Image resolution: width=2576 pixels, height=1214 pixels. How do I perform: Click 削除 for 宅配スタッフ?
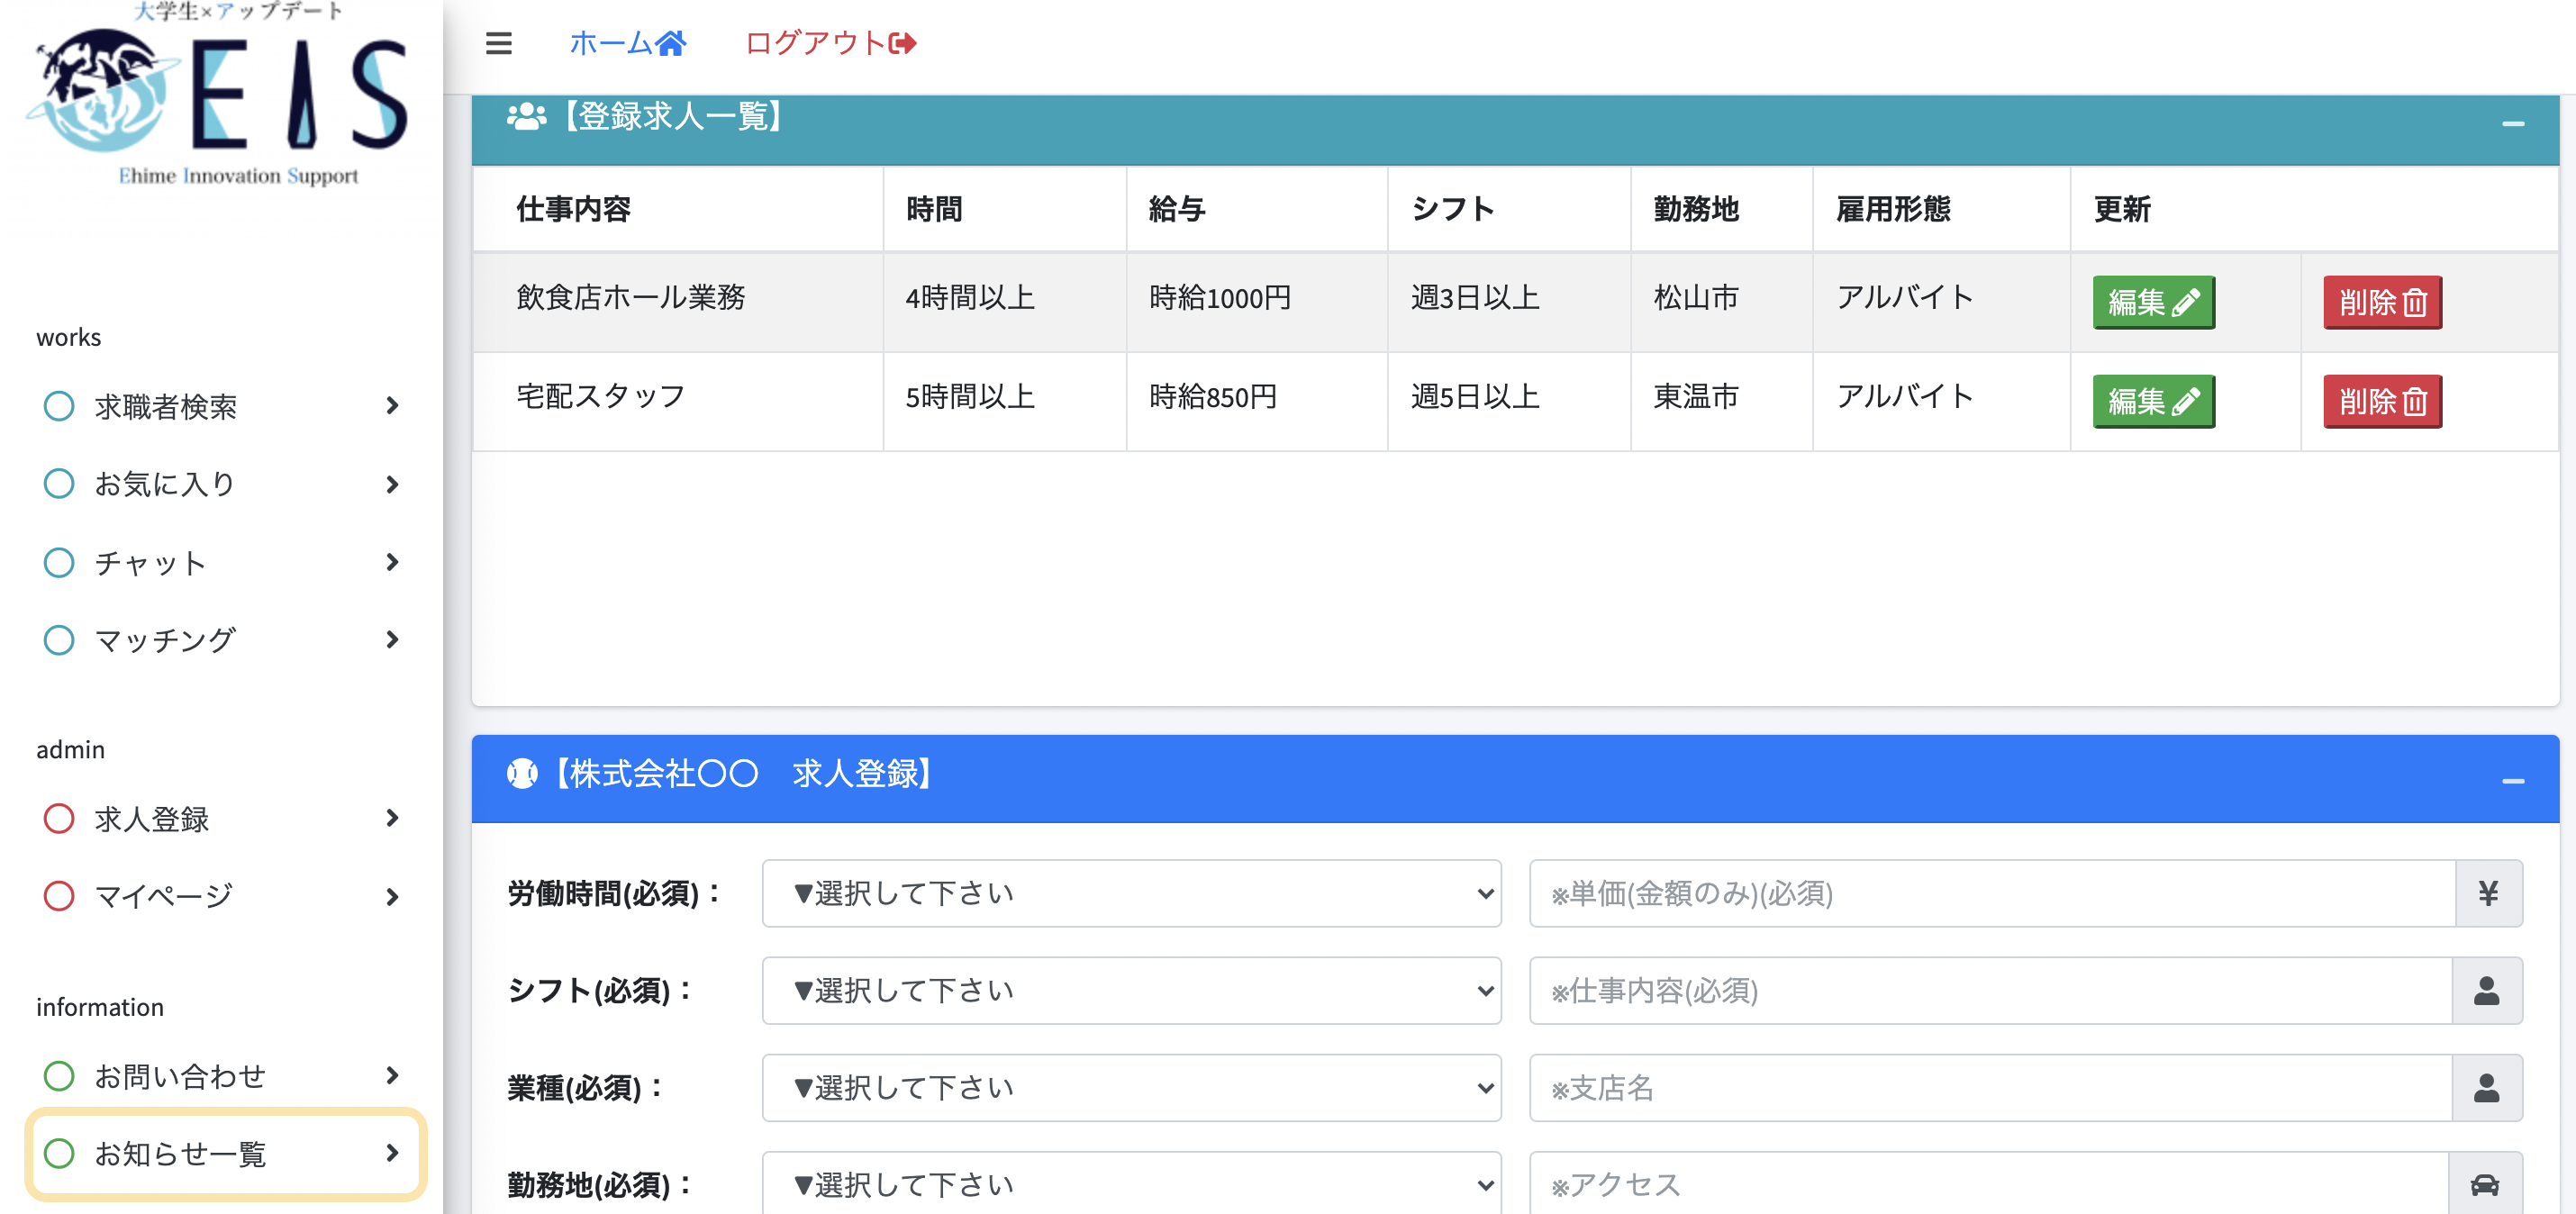pos(2382,400)
